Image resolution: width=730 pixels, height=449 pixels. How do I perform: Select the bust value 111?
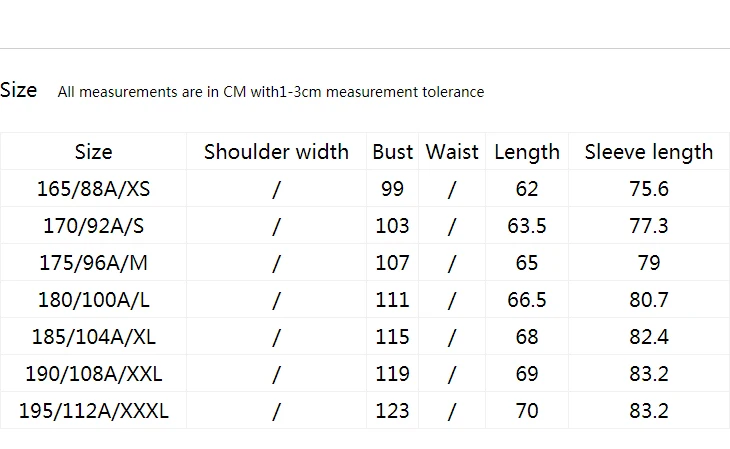[x=392, y=299]
